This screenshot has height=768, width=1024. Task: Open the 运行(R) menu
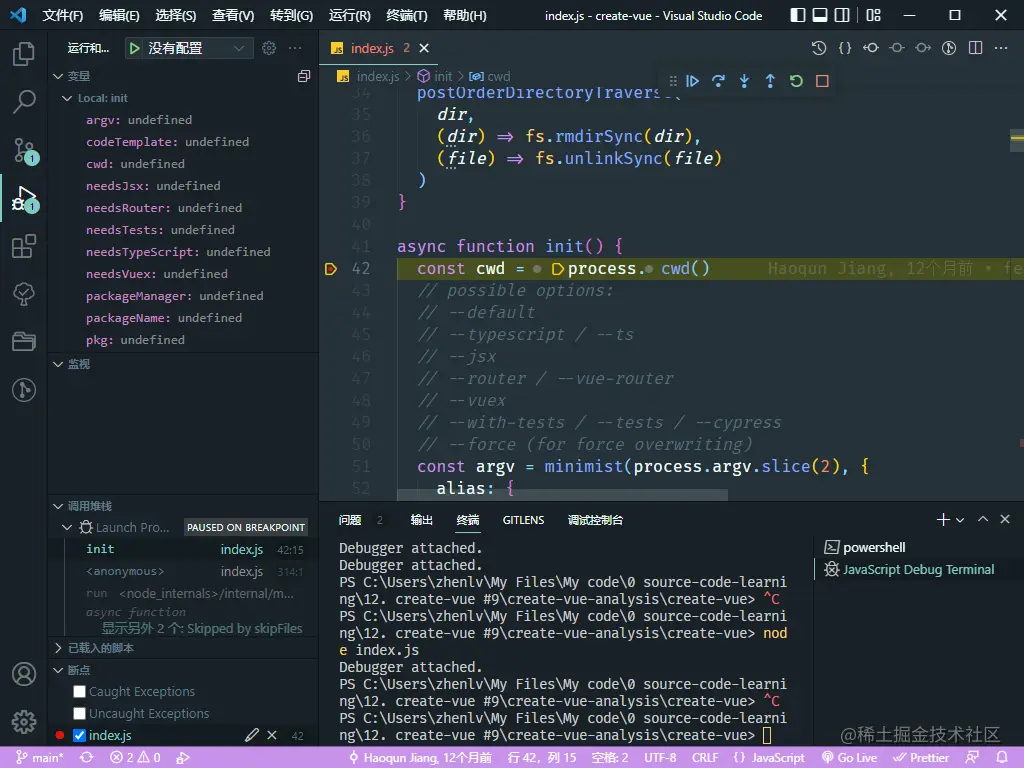[x=349, y=16]
